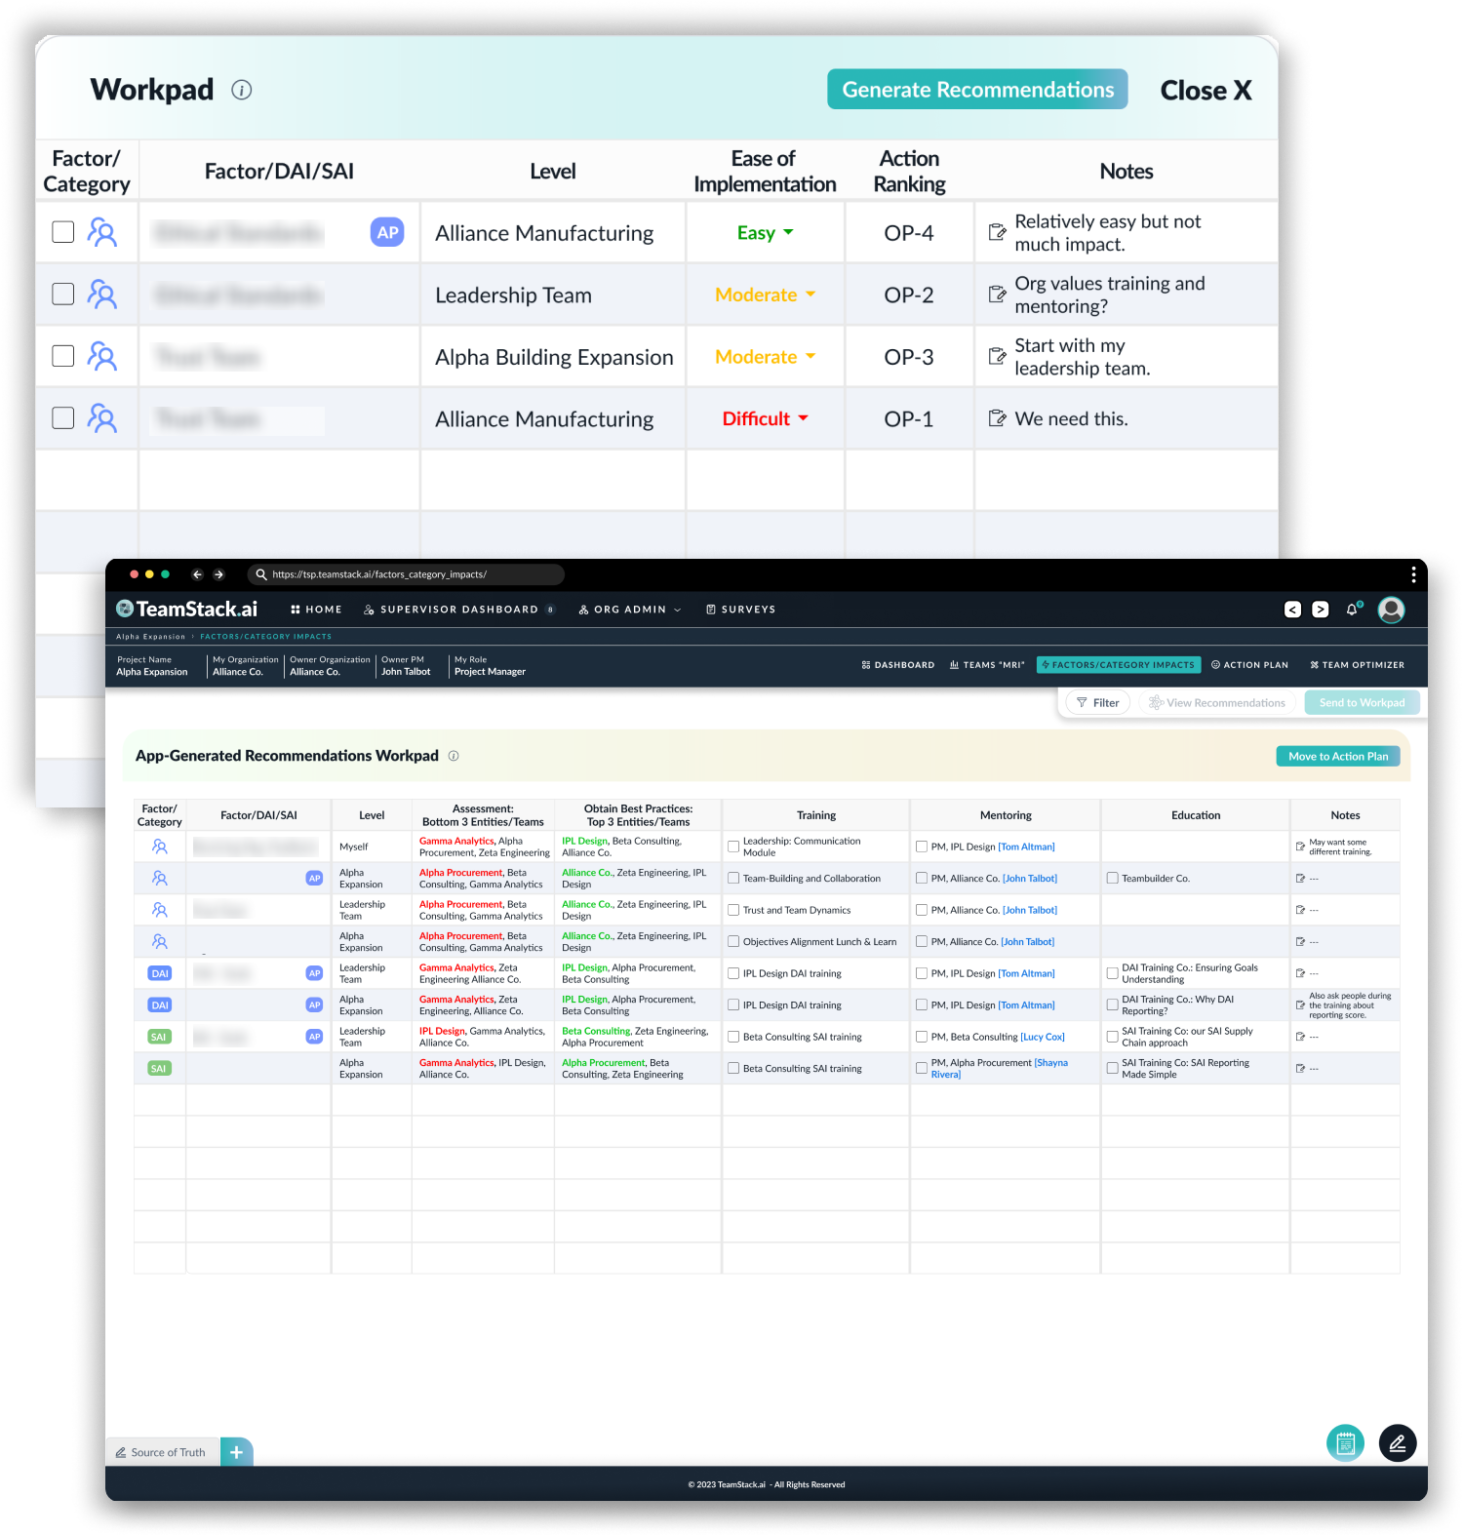Click the browser kebab menu icon
This screenshot has height=1536, width=1463.
click(1413, 574)
